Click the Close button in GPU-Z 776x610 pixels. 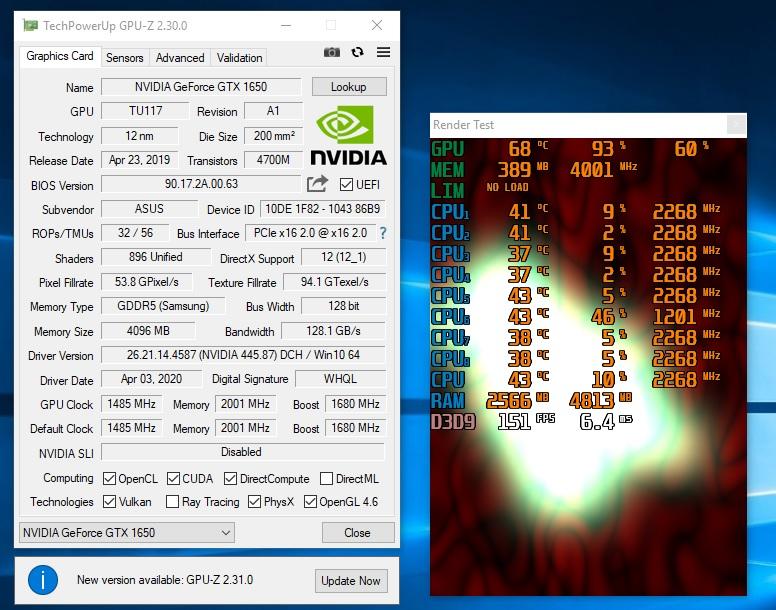[x=358, y=532]
